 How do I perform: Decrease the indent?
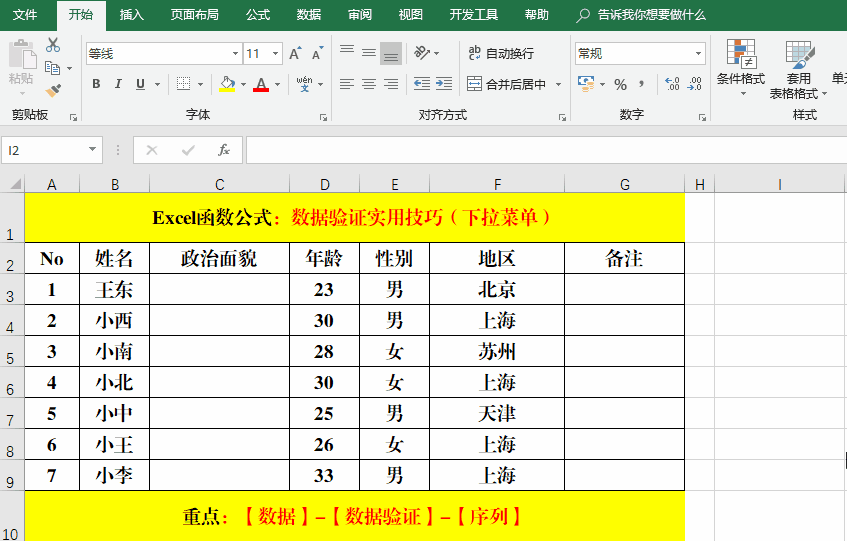(x=422, y=84)
